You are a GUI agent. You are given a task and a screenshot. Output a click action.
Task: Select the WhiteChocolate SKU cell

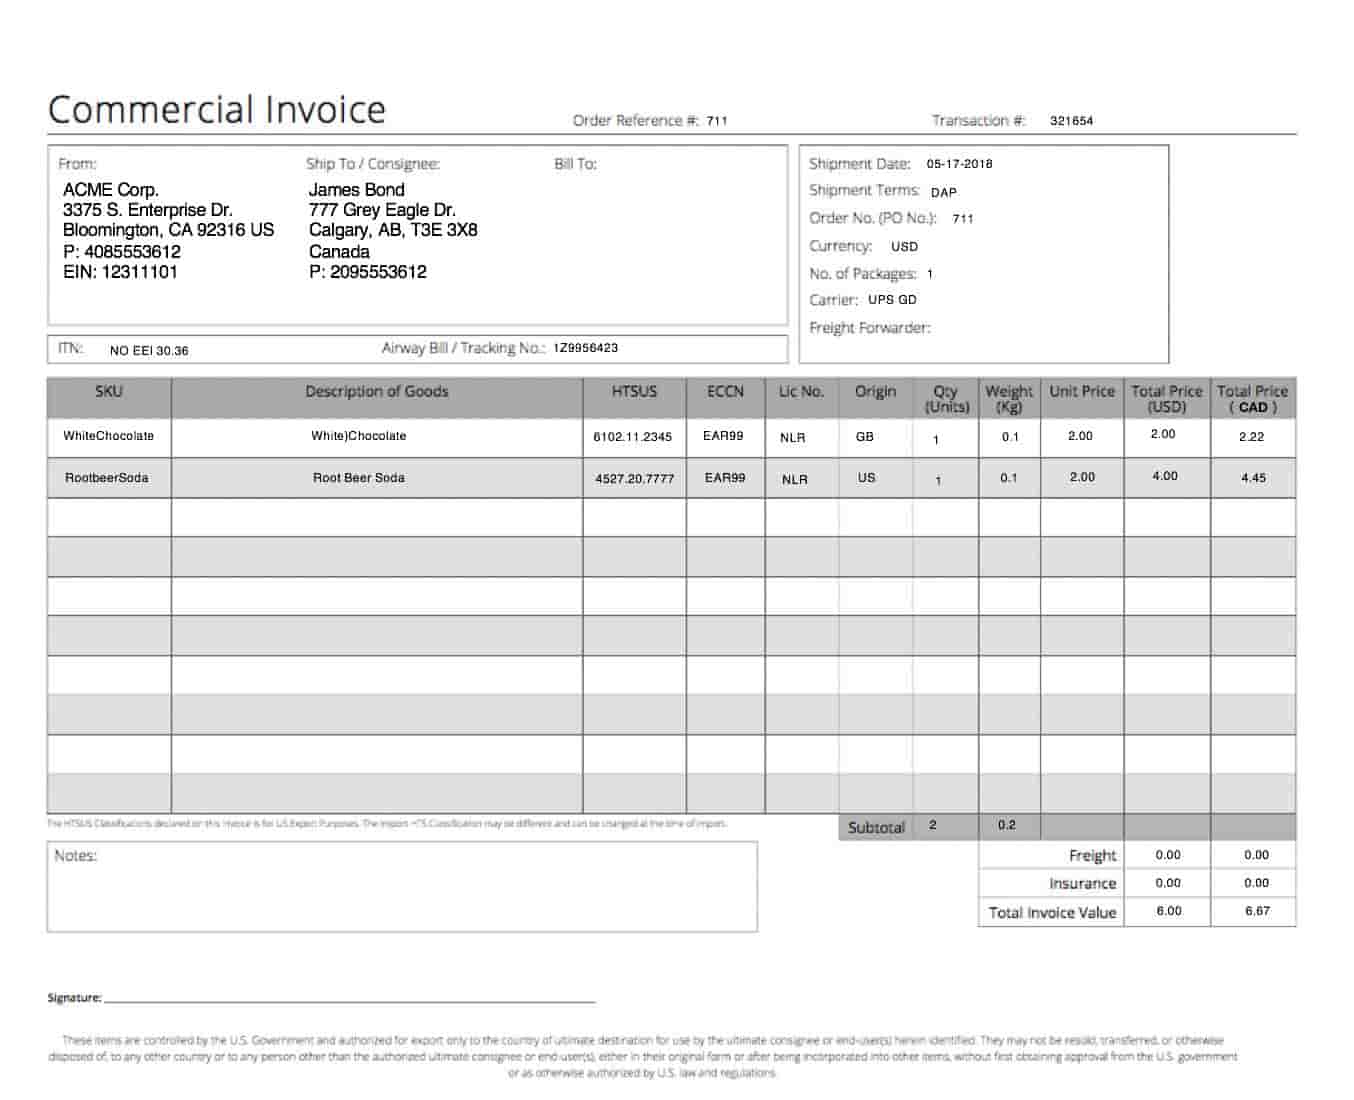(109, 436)
